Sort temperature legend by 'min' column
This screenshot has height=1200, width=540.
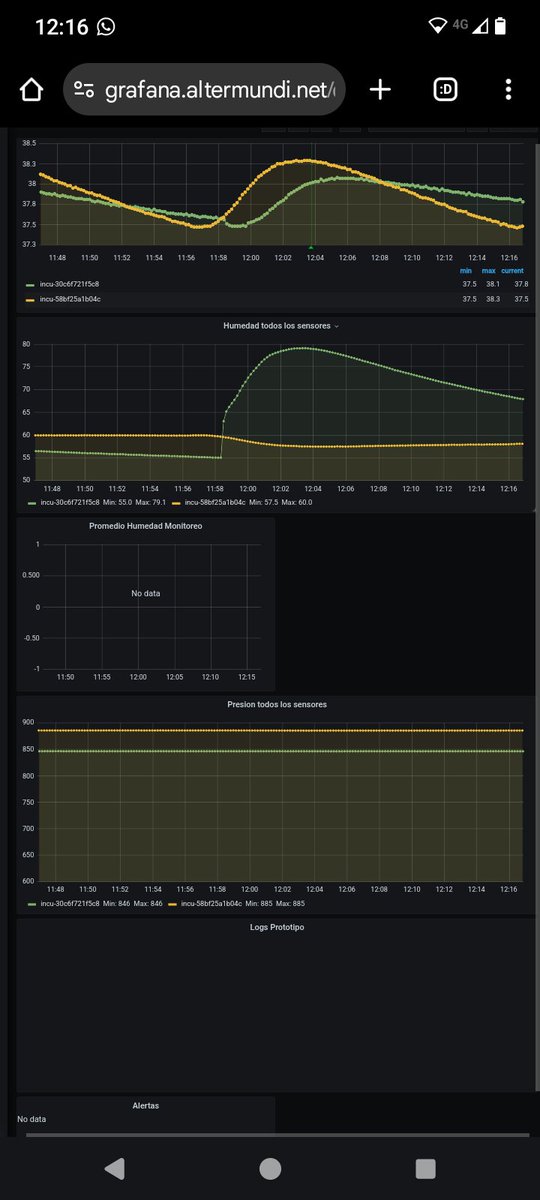(x=466, y=271)
